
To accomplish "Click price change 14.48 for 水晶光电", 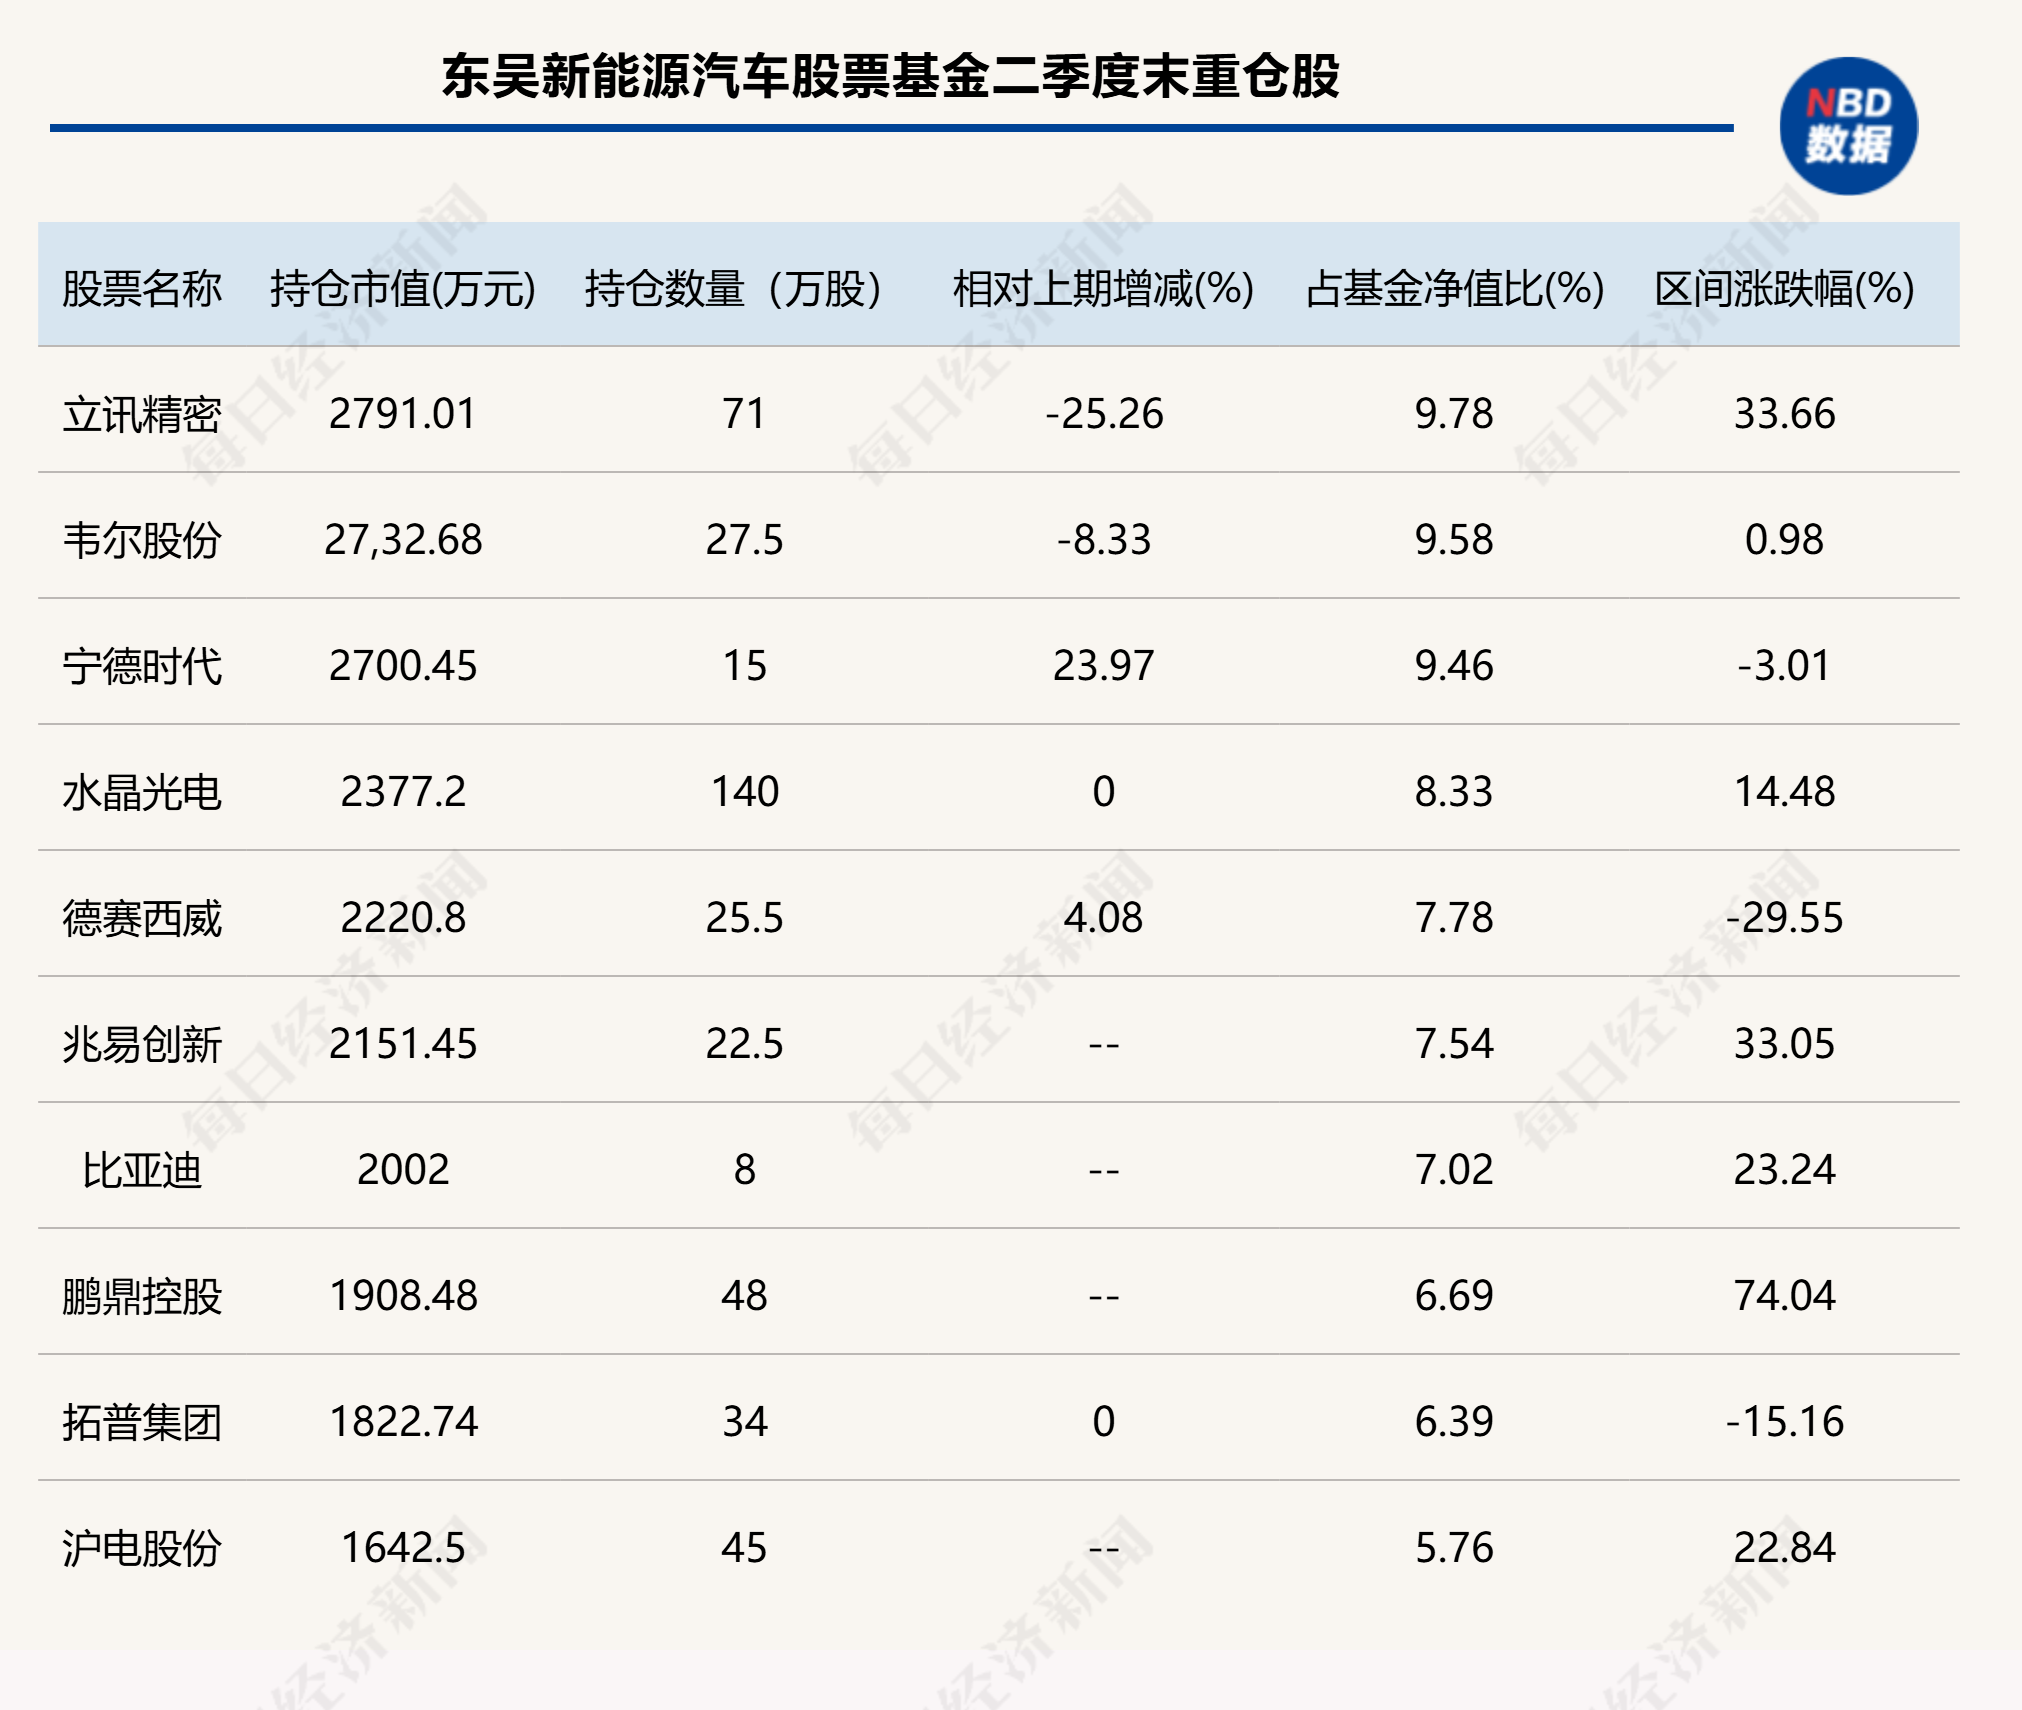I will [x=1785, y=792].
